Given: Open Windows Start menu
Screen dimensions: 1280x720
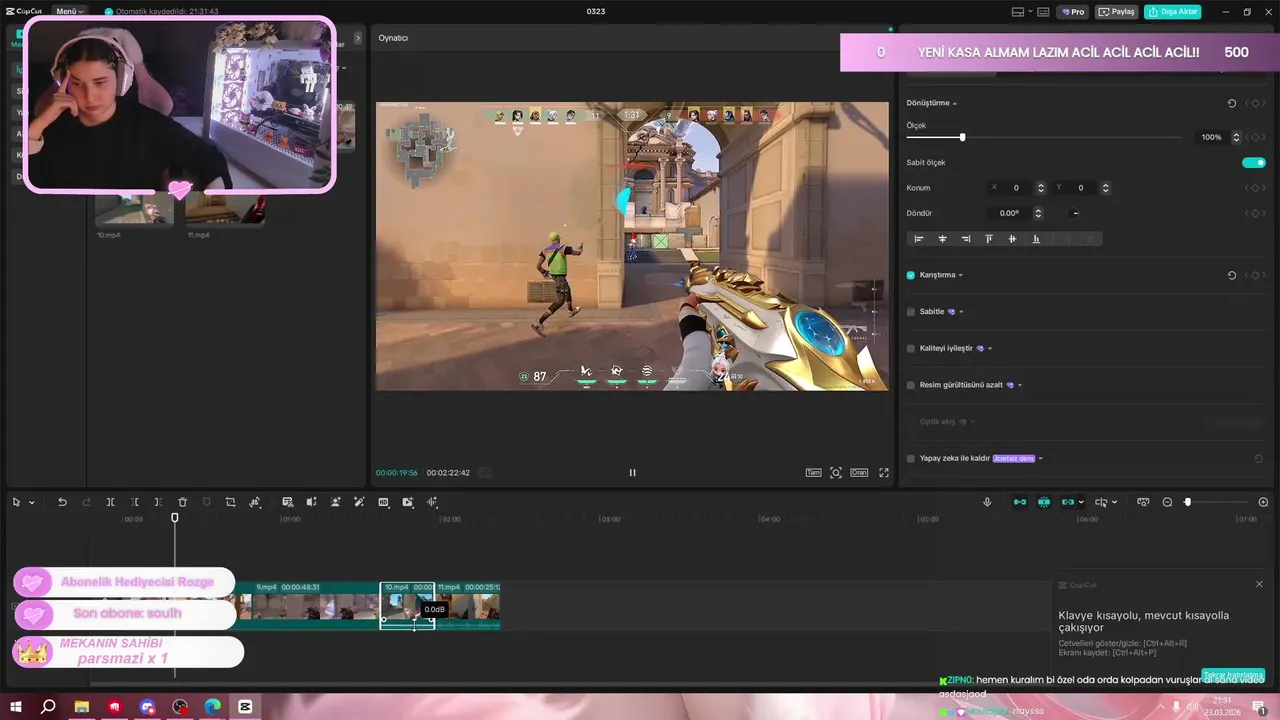Looking at the screenshot, I should click(x=15, y=706).
